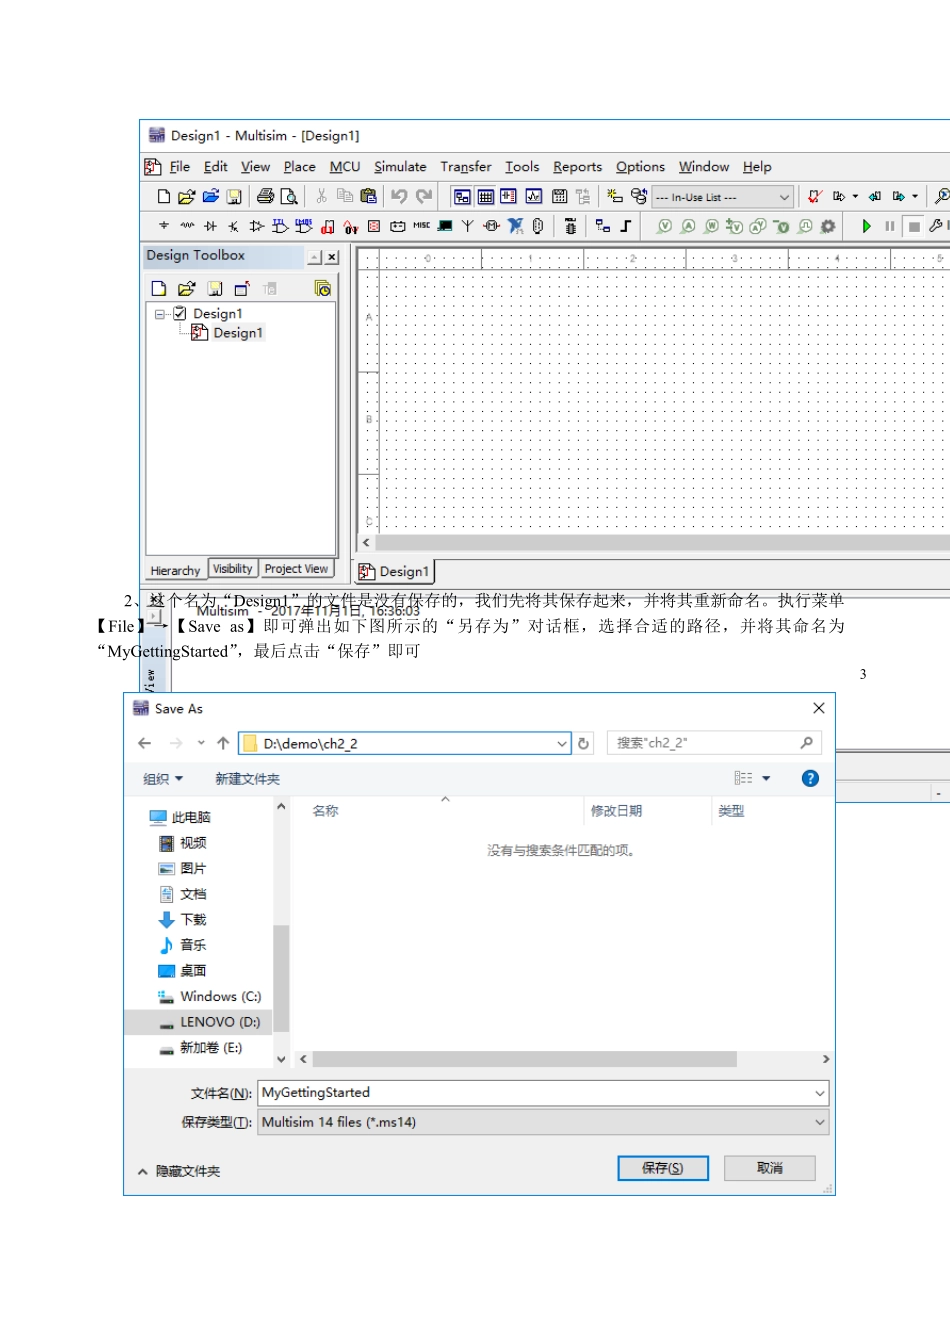950x1344 pixels.
Task: Click Place MISC components icon
Action: (421, 227)
